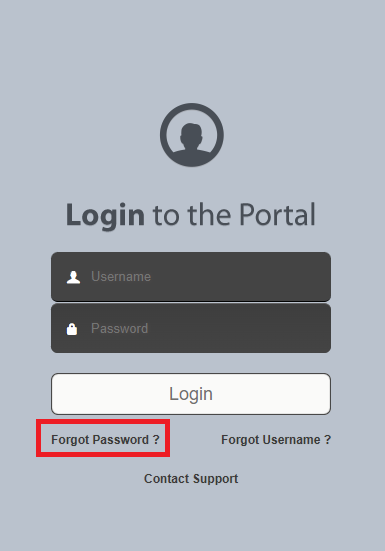Click the bold "Login" word in heading
The height and width of the screenshot is (551, 385).
105,215
